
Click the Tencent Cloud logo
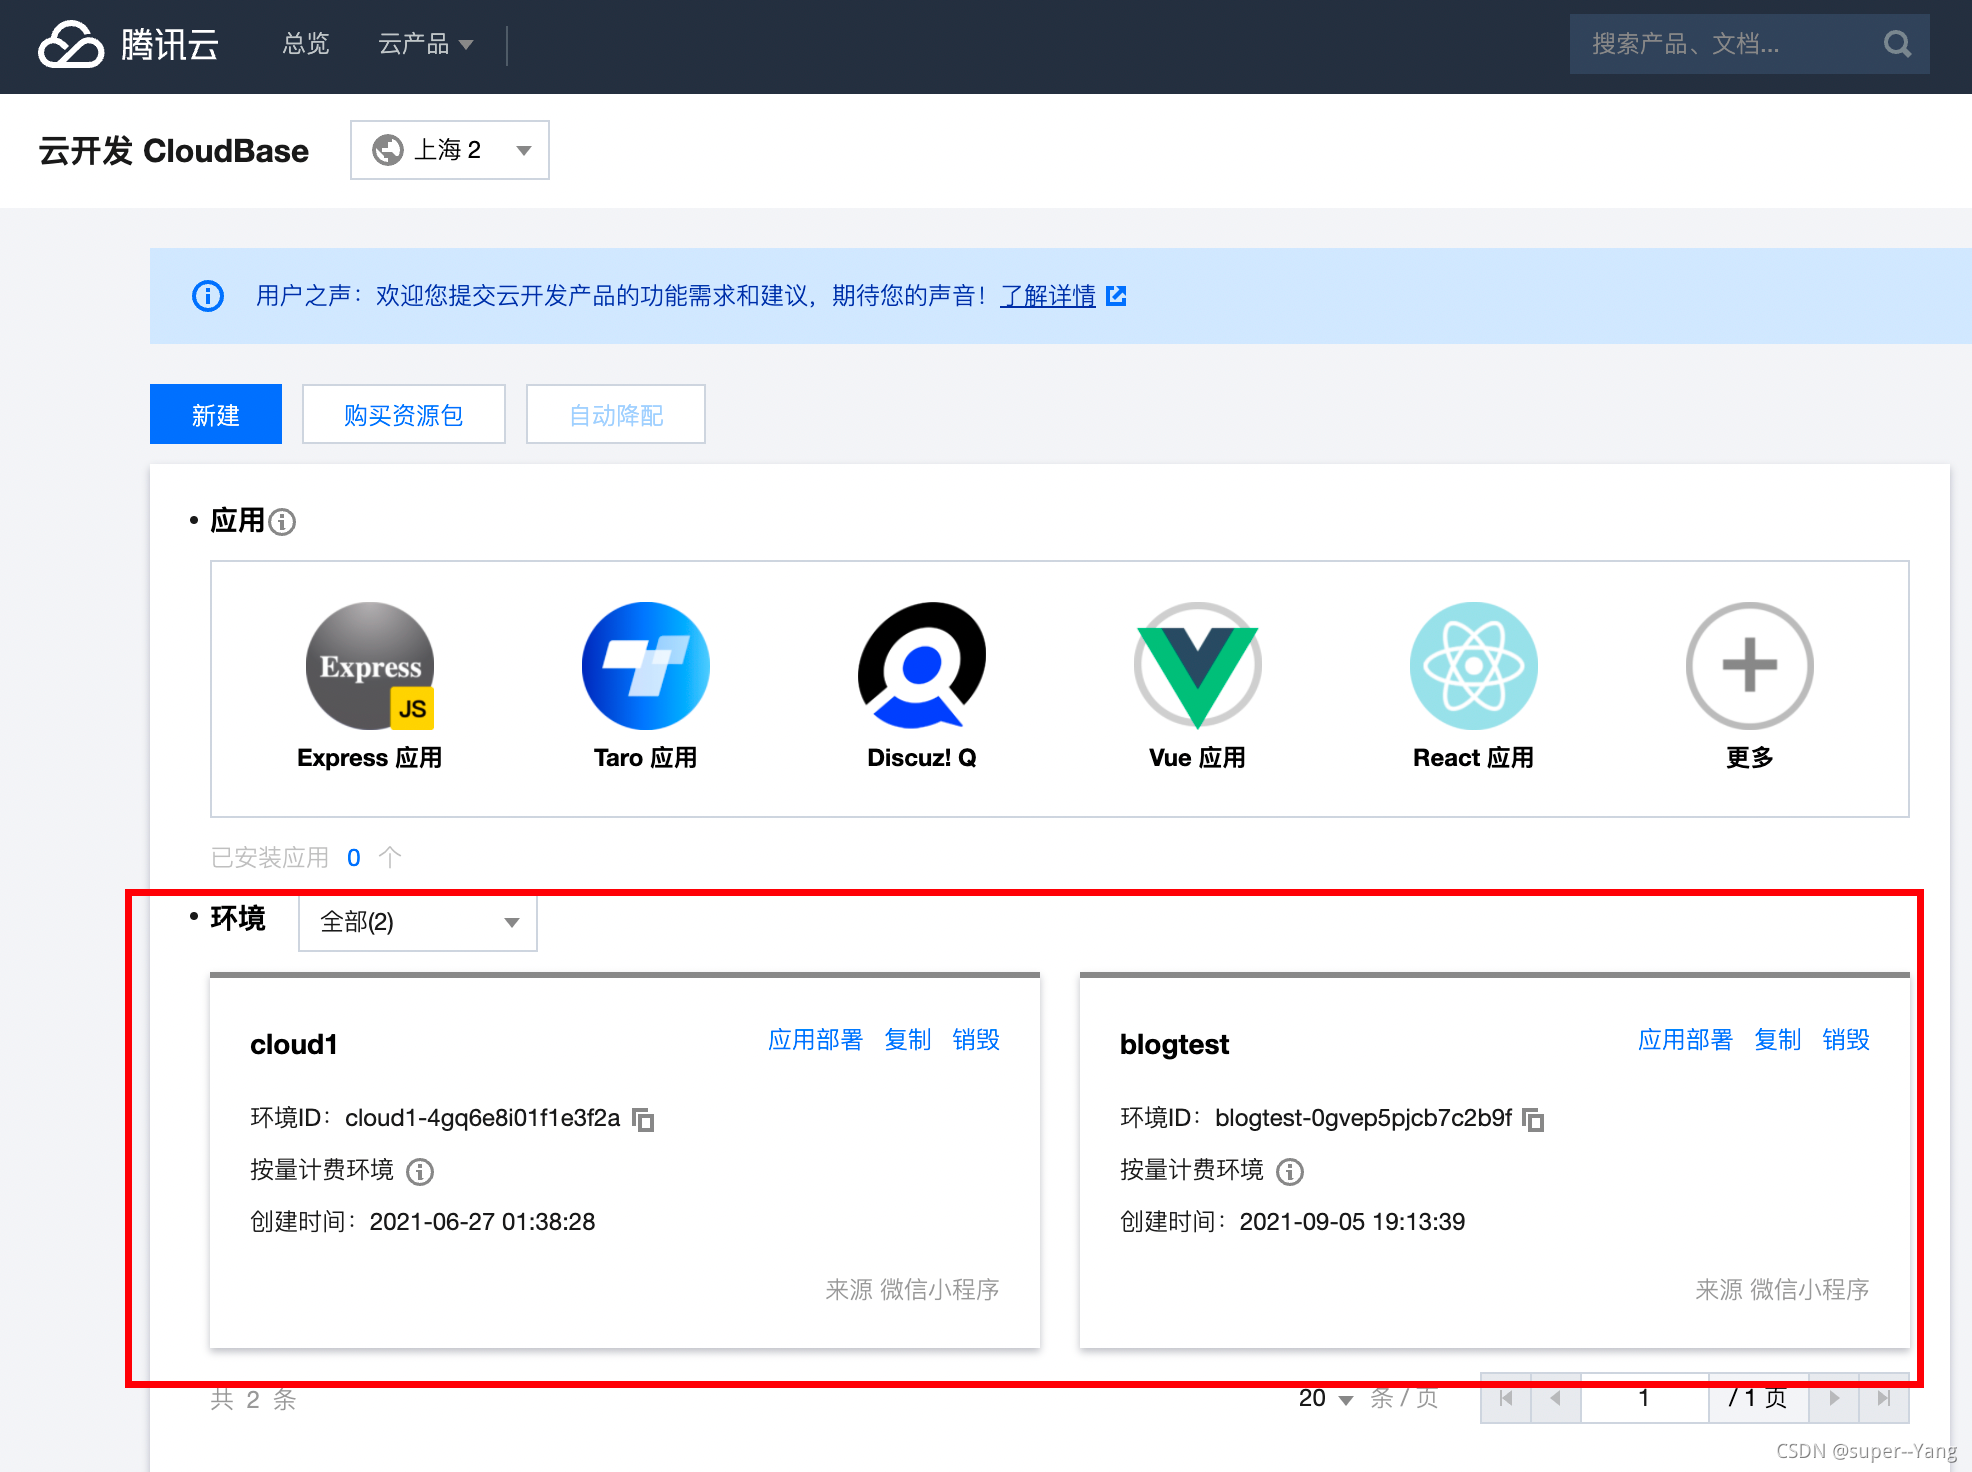(x=128, y=45)
